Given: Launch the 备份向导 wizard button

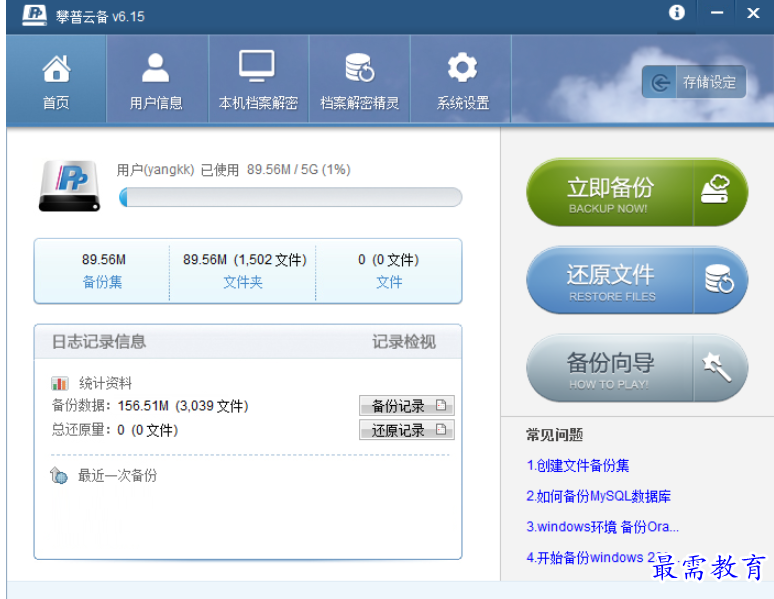Looking at the screenshot, I should coord(637,368).
